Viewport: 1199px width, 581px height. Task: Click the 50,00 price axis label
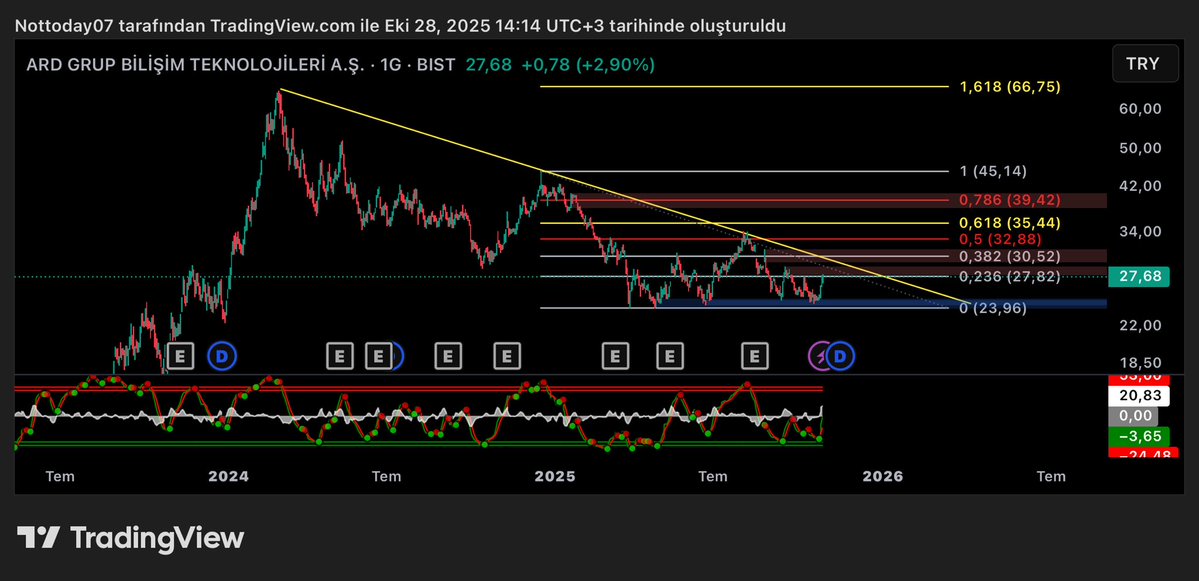pos(1139,148)
